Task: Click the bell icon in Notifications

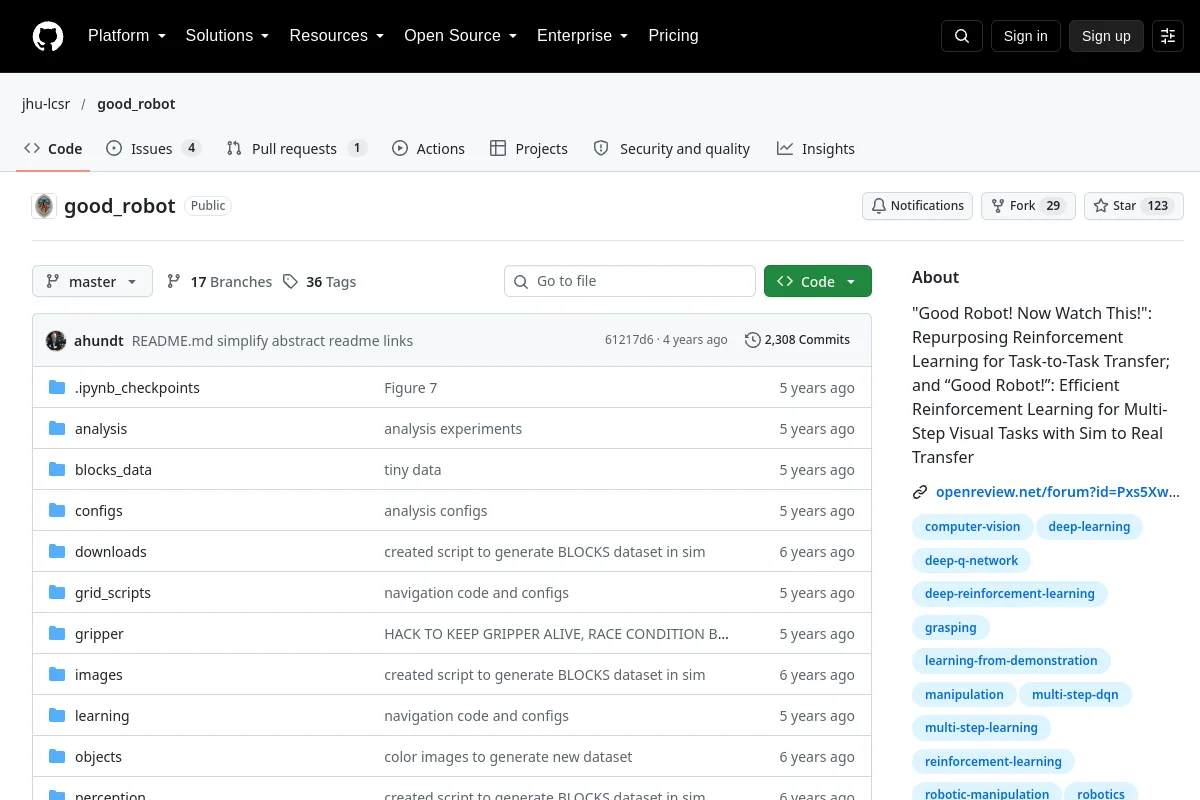Action: click(x=879, y=206)
